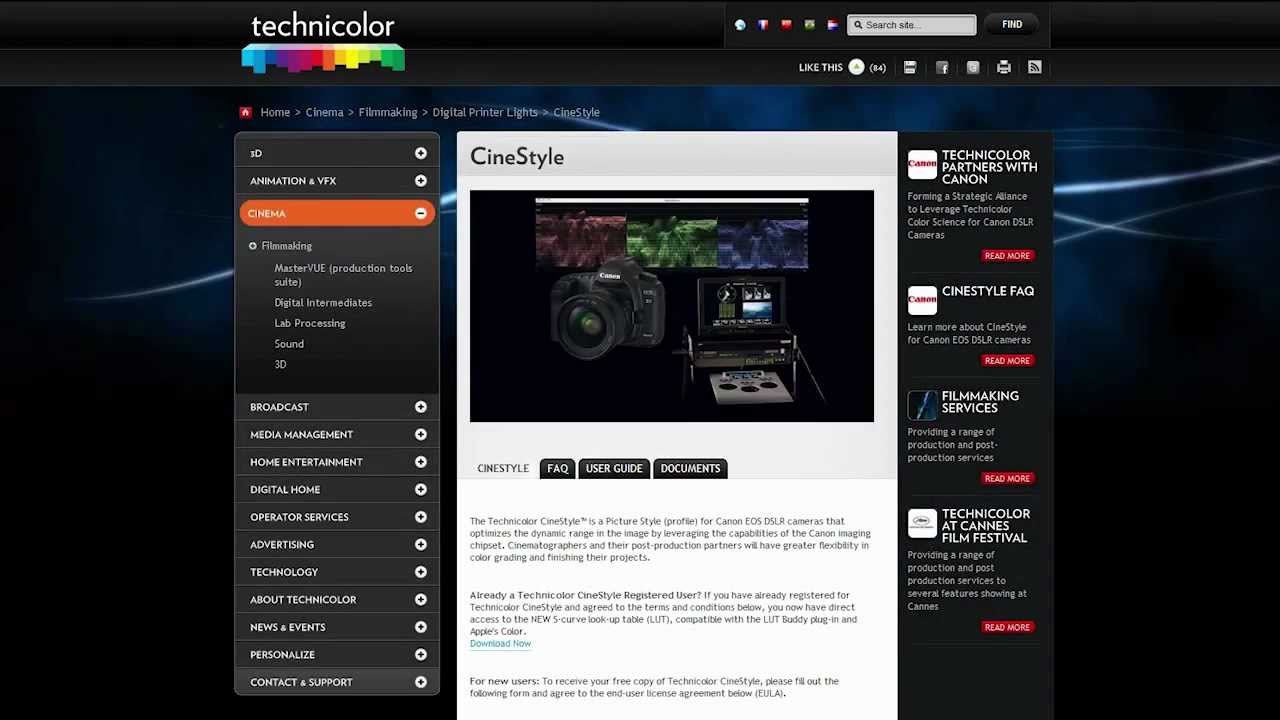Read More under Filmmaking Services
Image resolution: width=1280 pixels, height=720 pixels.
tap(1007, 479)
